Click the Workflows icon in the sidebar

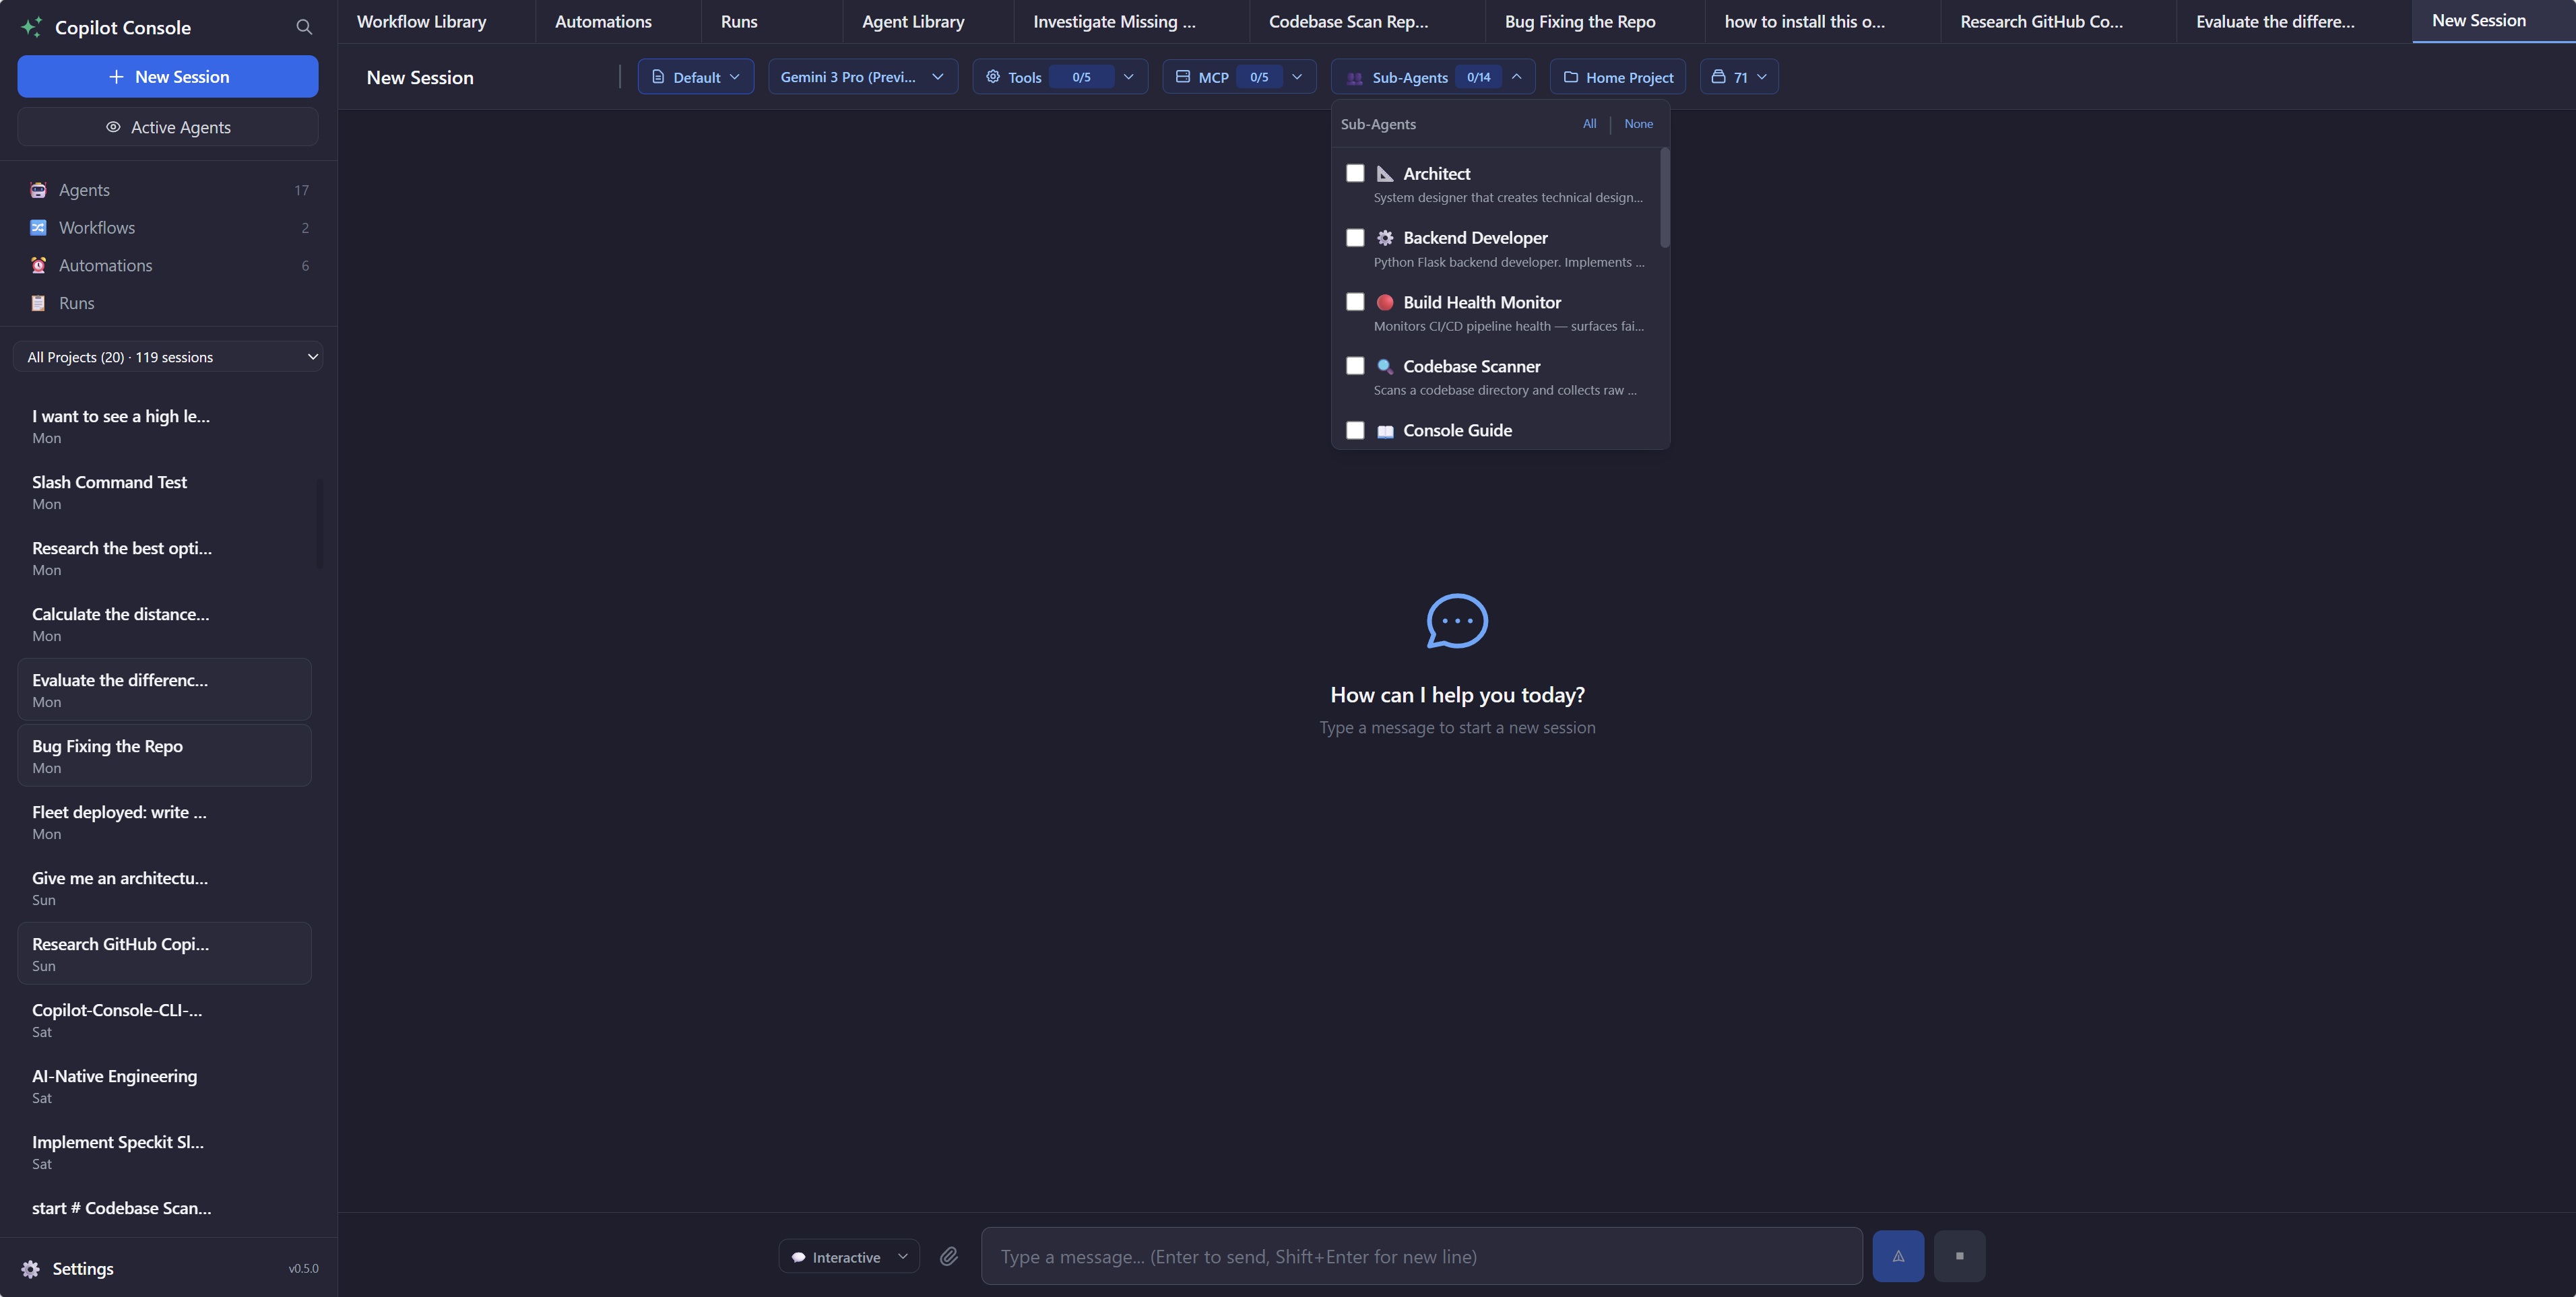pos(38,227)
